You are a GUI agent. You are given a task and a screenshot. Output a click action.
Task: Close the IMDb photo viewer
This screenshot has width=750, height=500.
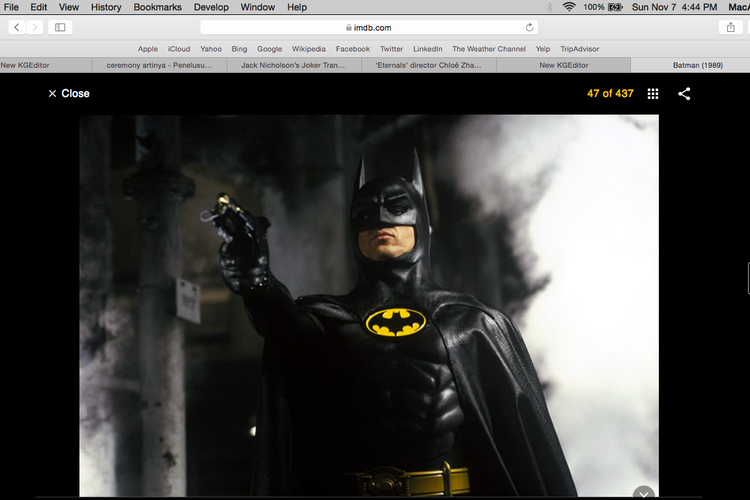point(68,94)
